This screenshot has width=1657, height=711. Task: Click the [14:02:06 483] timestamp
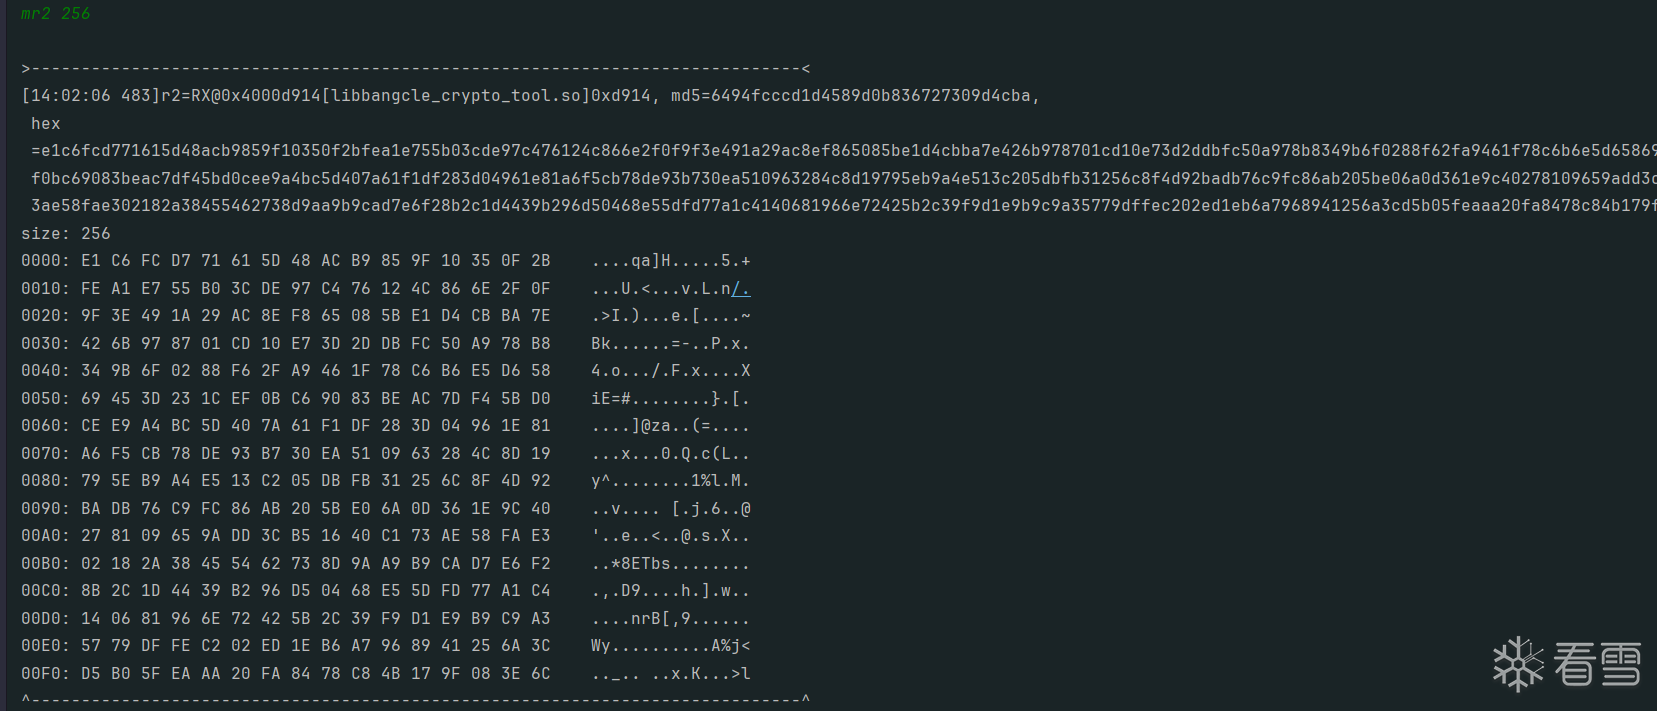tap(90, 96)
